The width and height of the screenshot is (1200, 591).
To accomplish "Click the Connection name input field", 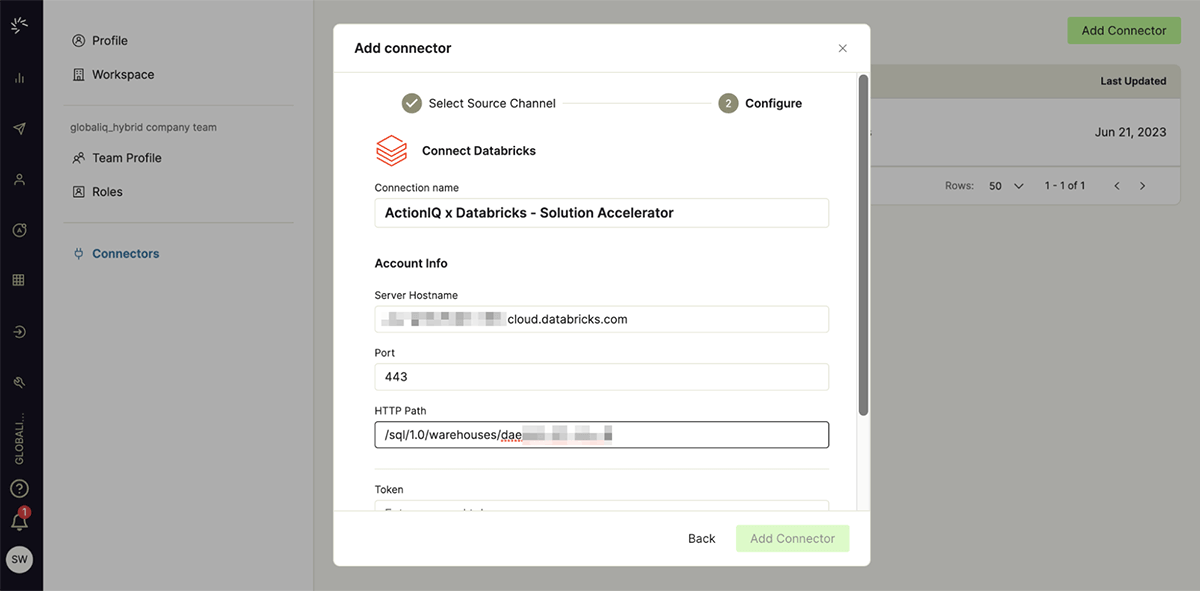I will [601, 213].
